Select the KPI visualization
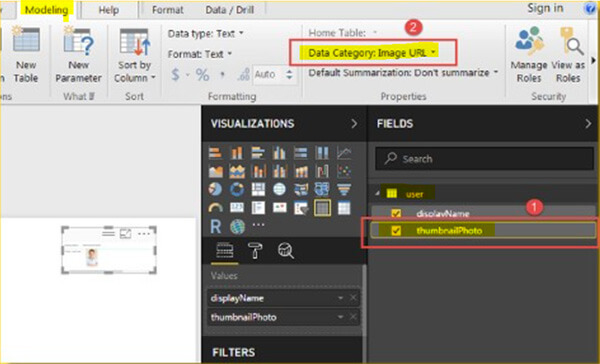 (x=279, y=208)
